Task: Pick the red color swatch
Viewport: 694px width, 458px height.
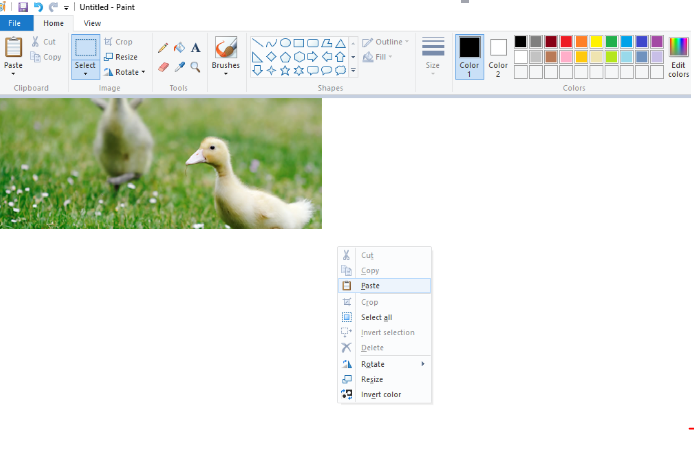Action: (x=566, y=42)
